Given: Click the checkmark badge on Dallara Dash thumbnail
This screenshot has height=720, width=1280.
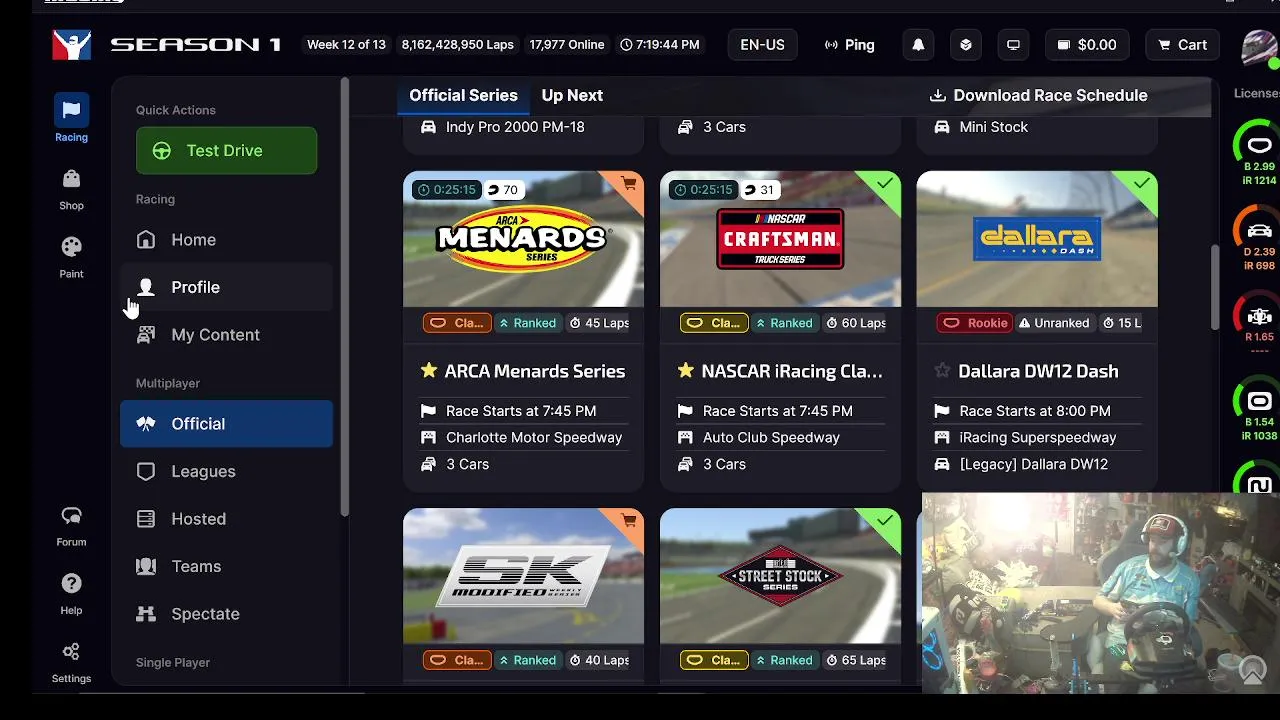Looking at the screenshot, I should tap(1141, 185).
